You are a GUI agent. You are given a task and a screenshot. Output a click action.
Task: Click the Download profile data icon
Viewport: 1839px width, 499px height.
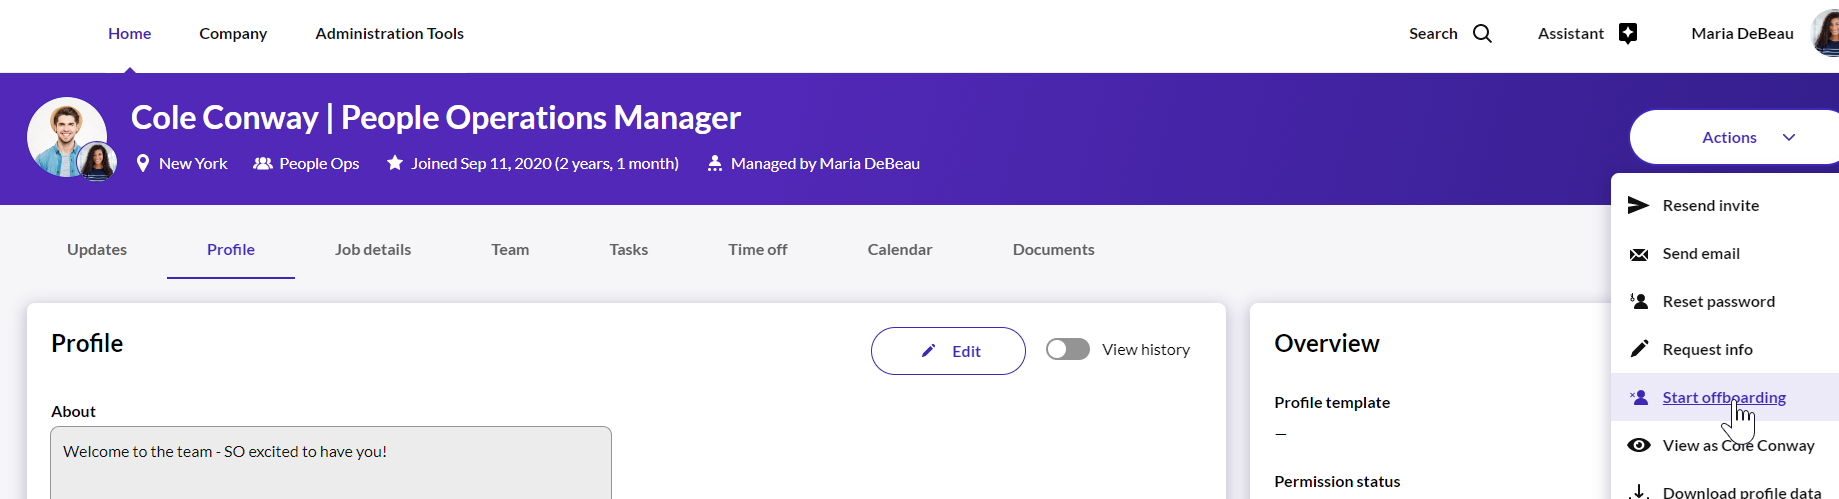1638,492
